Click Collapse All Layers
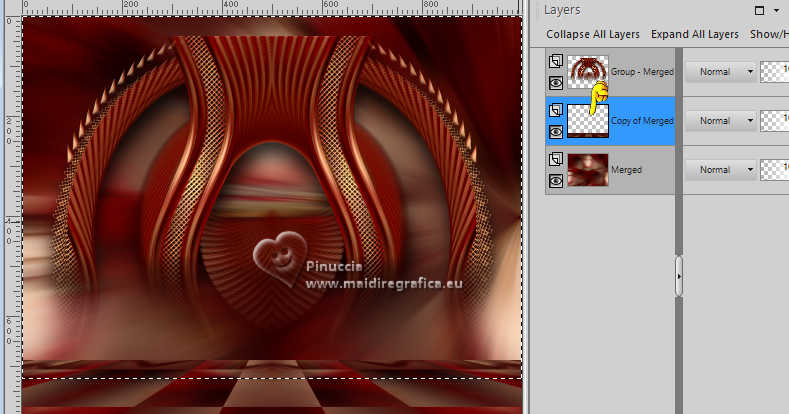Image resolution: width=789 pixels, height=414 pixels. click(x=593, y=34)
